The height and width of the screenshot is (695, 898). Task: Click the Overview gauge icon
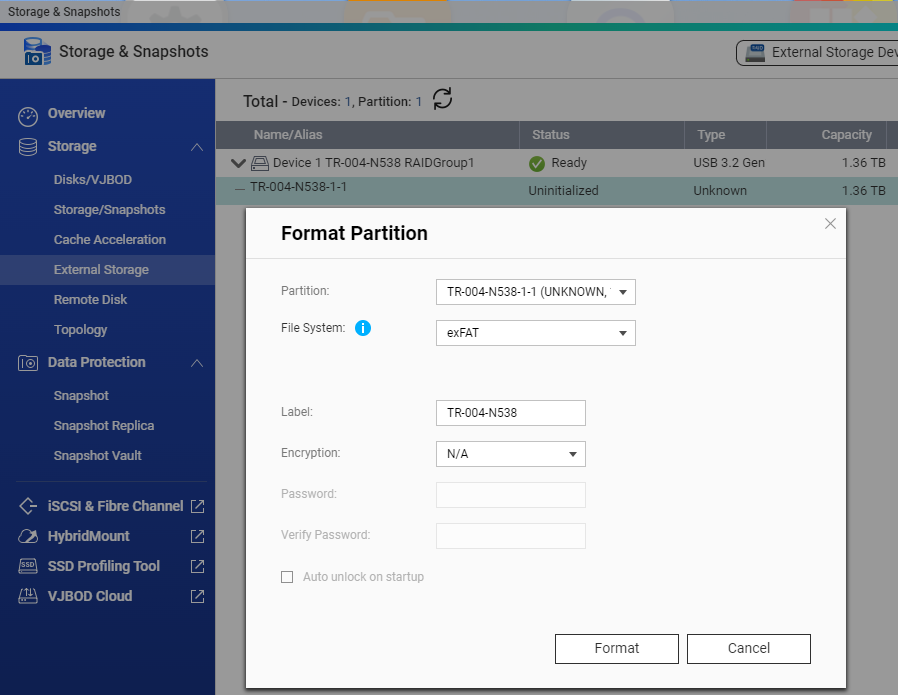point(28,115)
